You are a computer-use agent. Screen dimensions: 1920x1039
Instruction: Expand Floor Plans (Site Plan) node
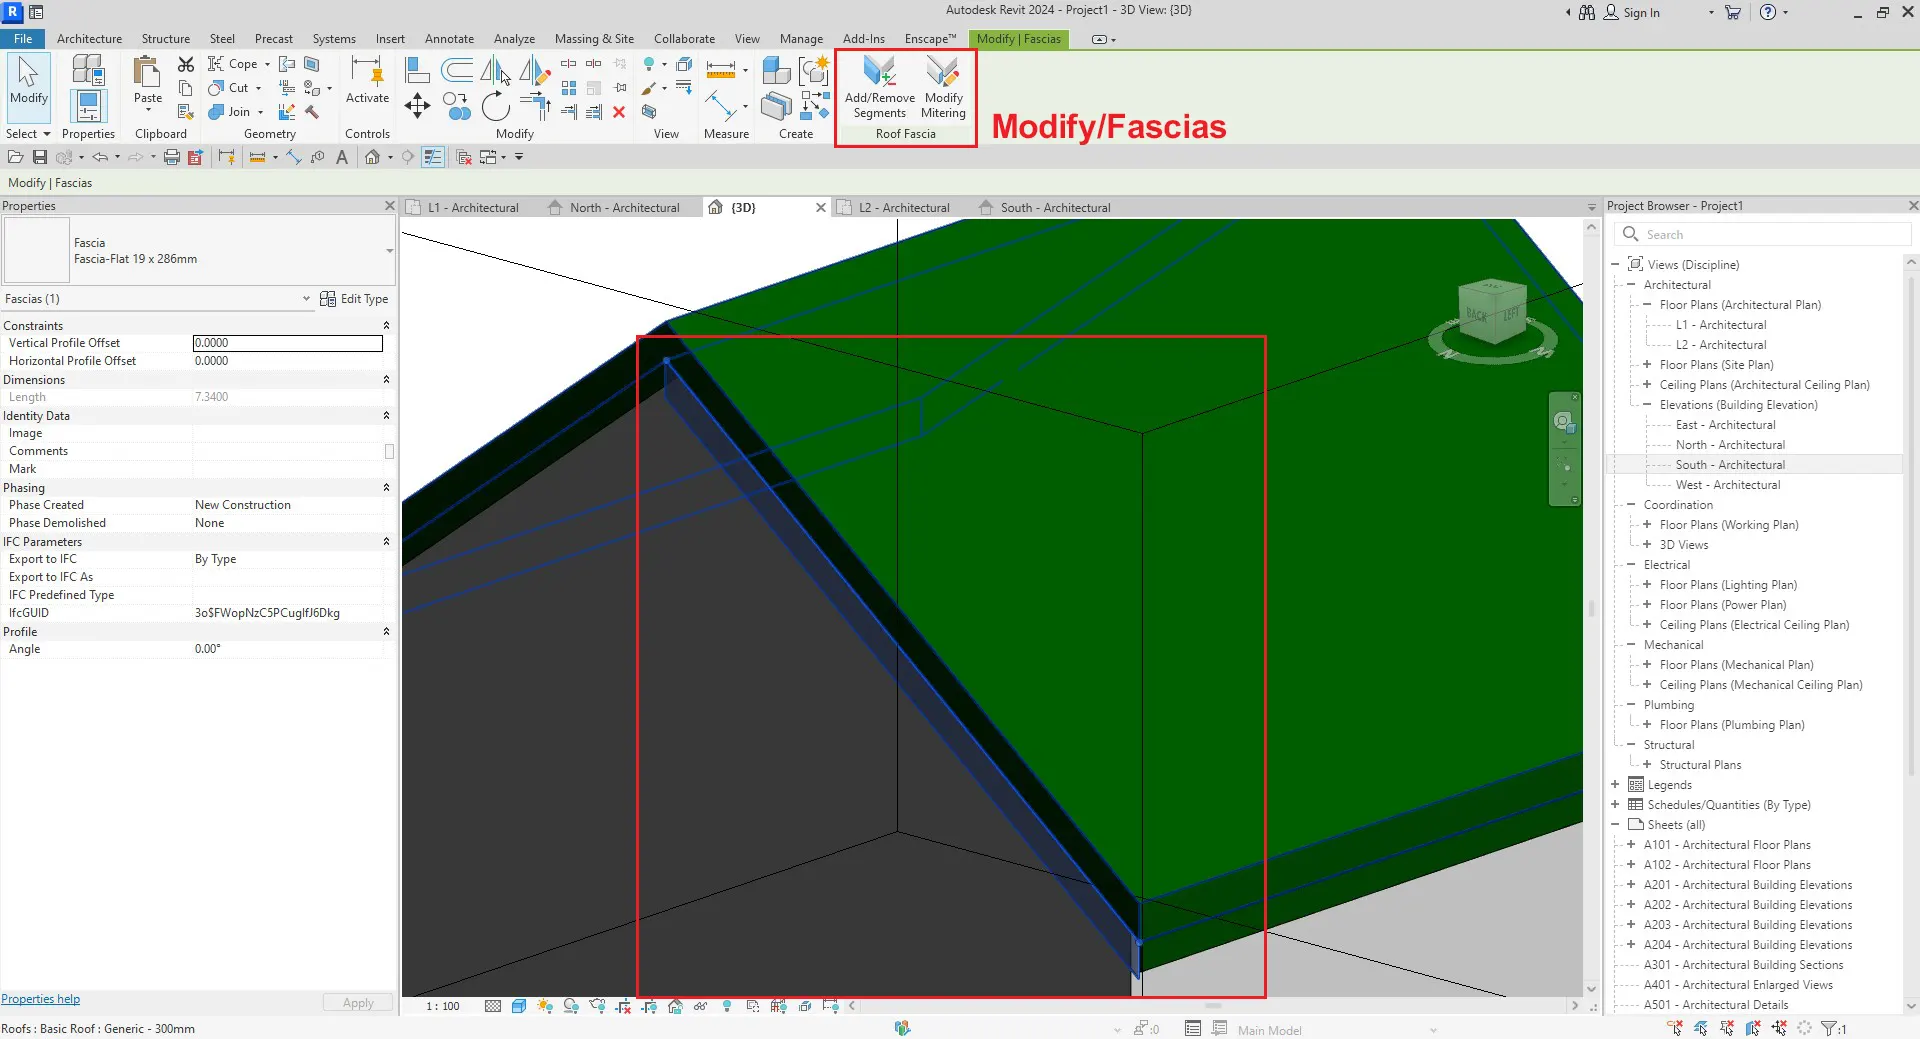(x=1647, y=365)
